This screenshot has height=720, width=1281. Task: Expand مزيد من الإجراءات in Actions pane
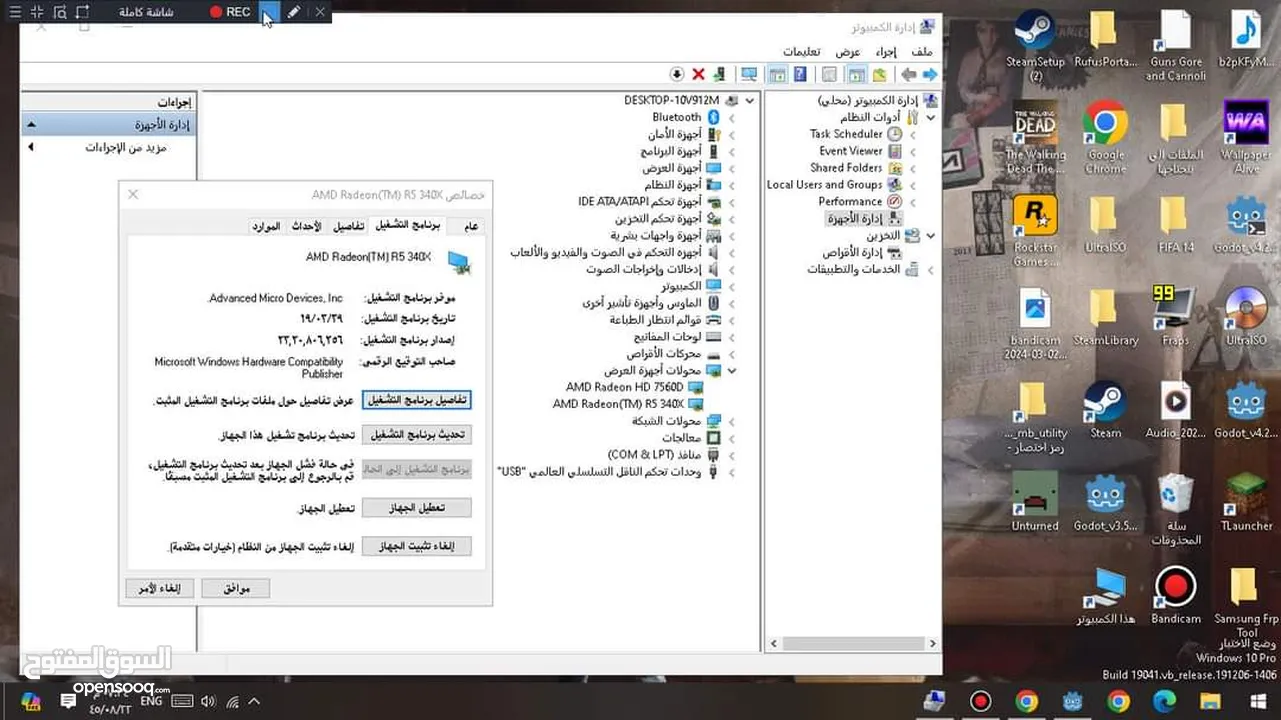click(x=30, y=148)
